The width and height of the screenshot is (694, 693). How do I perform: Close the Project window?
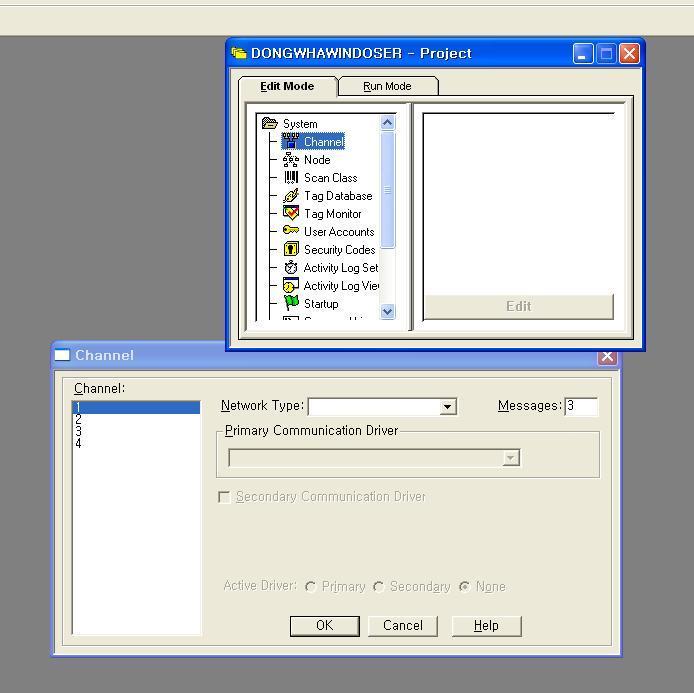click(629, 54)
